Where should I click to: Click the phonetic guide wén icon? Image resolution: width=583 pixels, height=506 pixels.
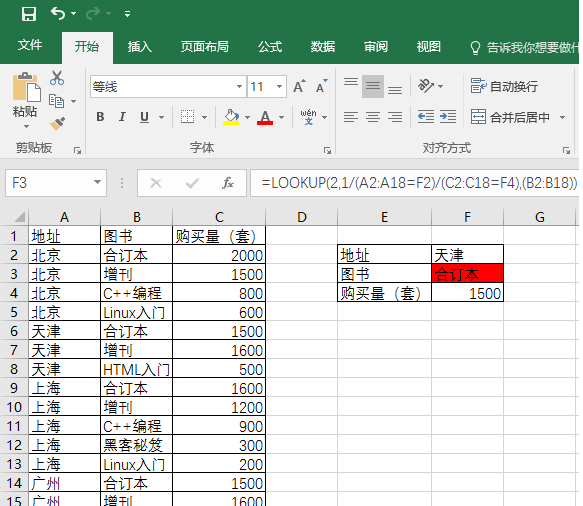[x=309, y=117]
